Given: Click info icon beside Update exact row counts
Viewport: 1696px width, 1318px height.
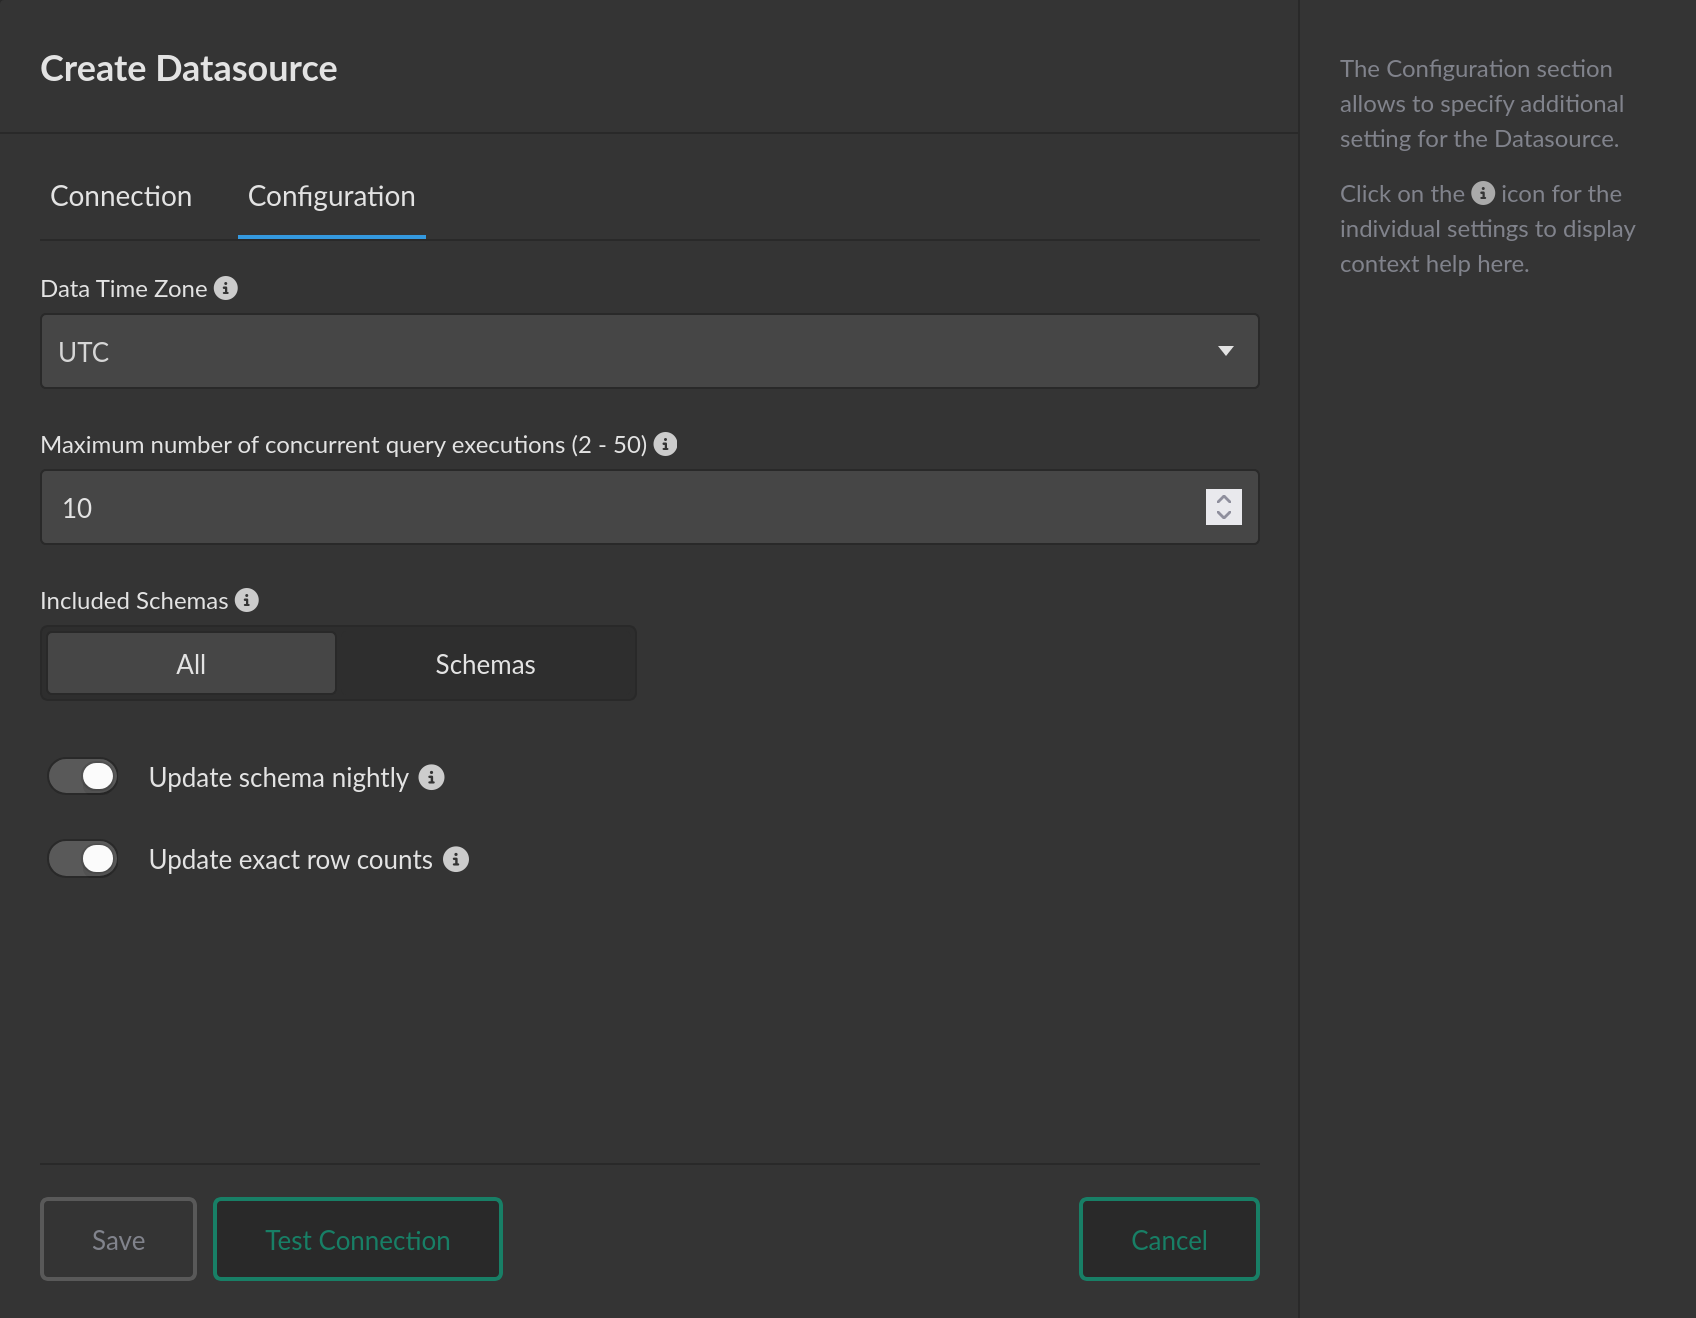Looking at the screenshot, I should click(455, 859).
